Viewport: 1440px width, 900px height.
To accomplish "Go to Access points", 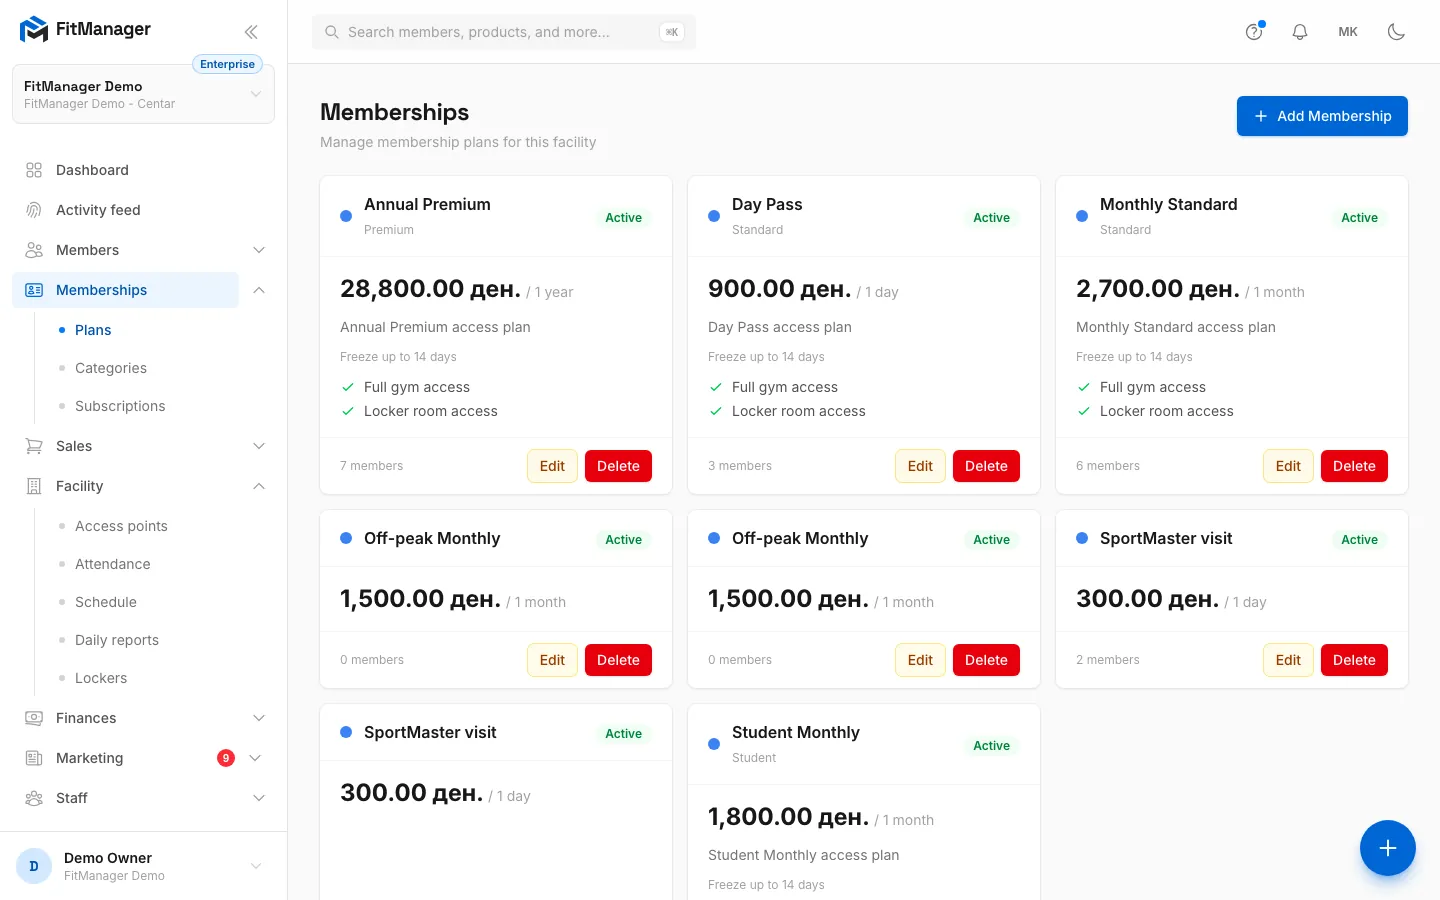I will (x=121, y=526).
